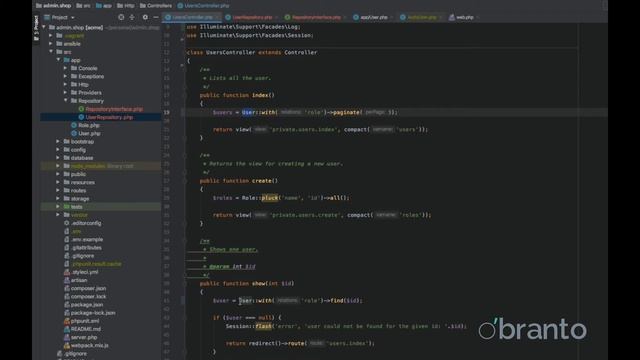Click Http breadcrumb in navigation bar
The image size is (640, 360).
pyautogui.click(x=126, y=6)
